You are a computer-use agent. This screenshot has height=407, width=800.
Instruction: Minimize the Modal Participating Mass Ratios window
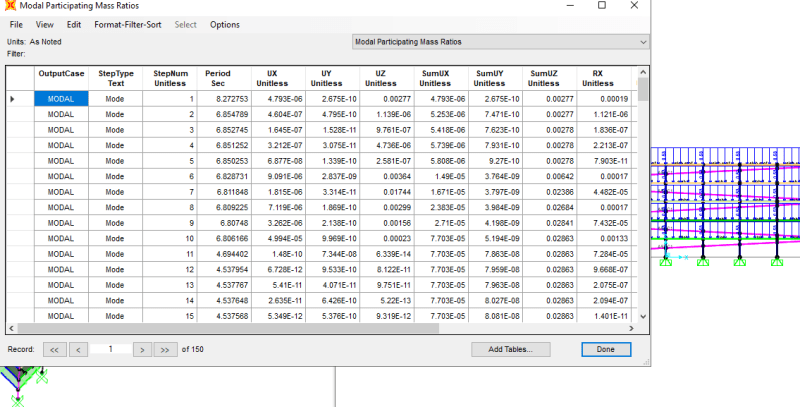(570, 6)
